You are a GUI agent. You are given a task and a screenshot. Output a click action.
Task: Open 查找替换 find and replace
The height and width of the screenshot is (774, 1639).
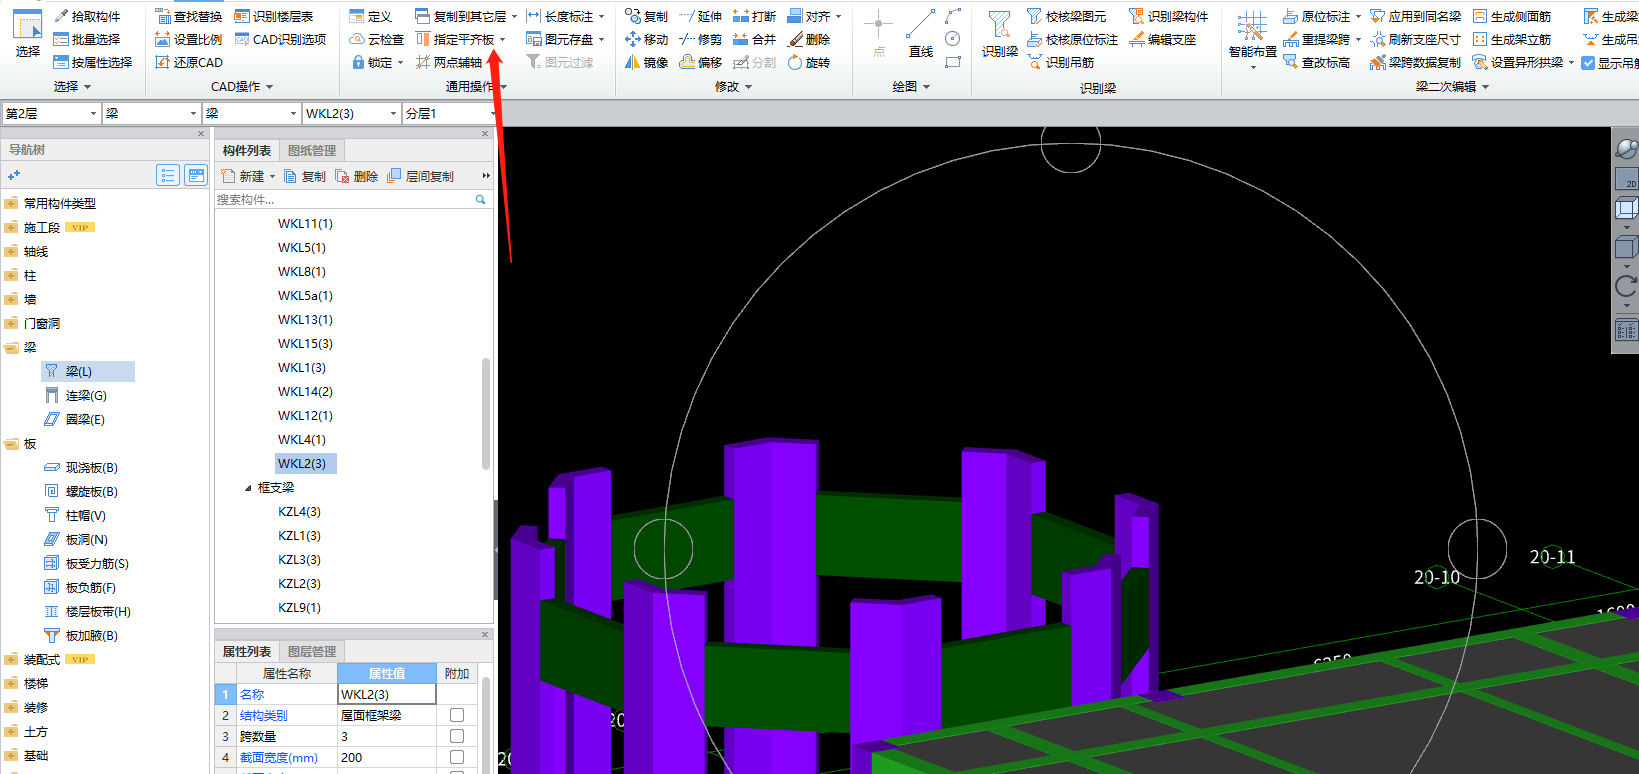click(x=188, y=16)
